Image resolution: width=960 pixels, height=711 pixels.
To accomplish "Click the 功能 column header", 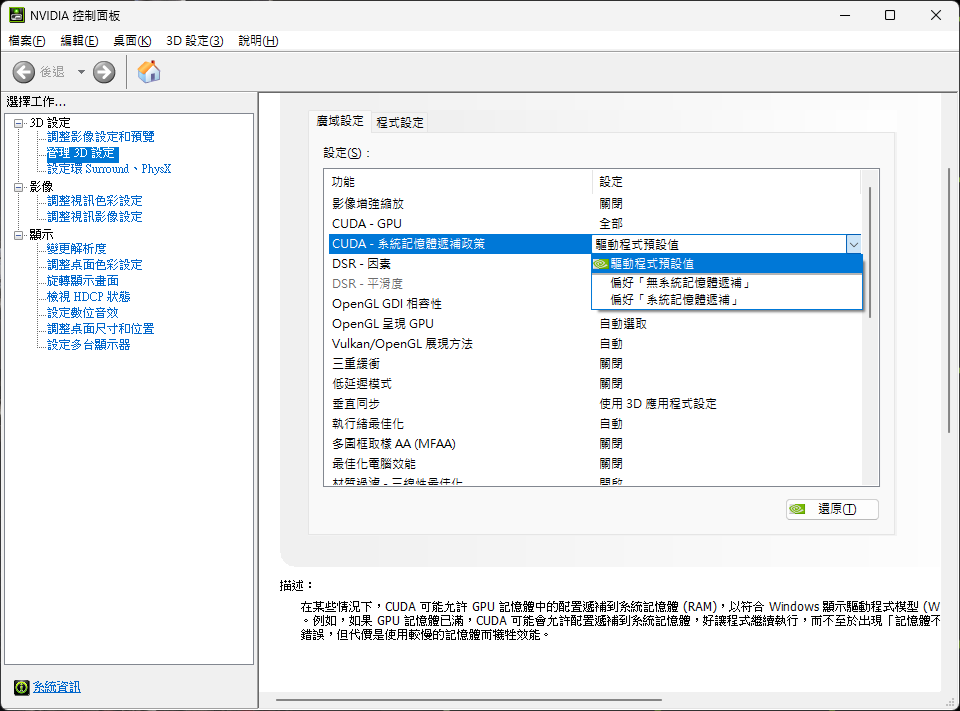I will coord(460,182).
